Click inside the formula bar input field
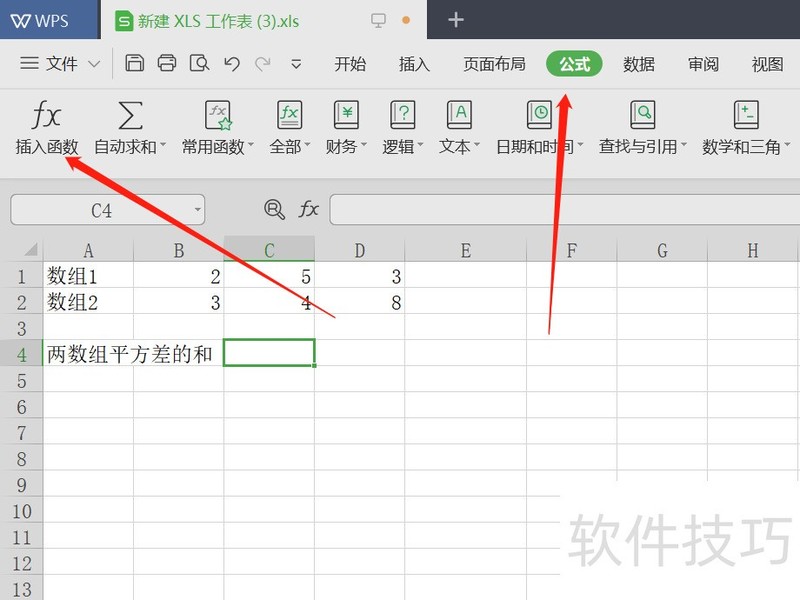 [560, 209]
